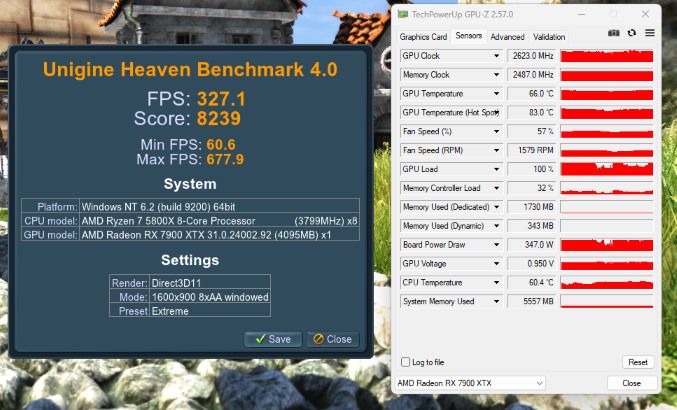Open the Memory Used (Dynamic) dropdown
The image size is (677, 410).
(497, 226)
